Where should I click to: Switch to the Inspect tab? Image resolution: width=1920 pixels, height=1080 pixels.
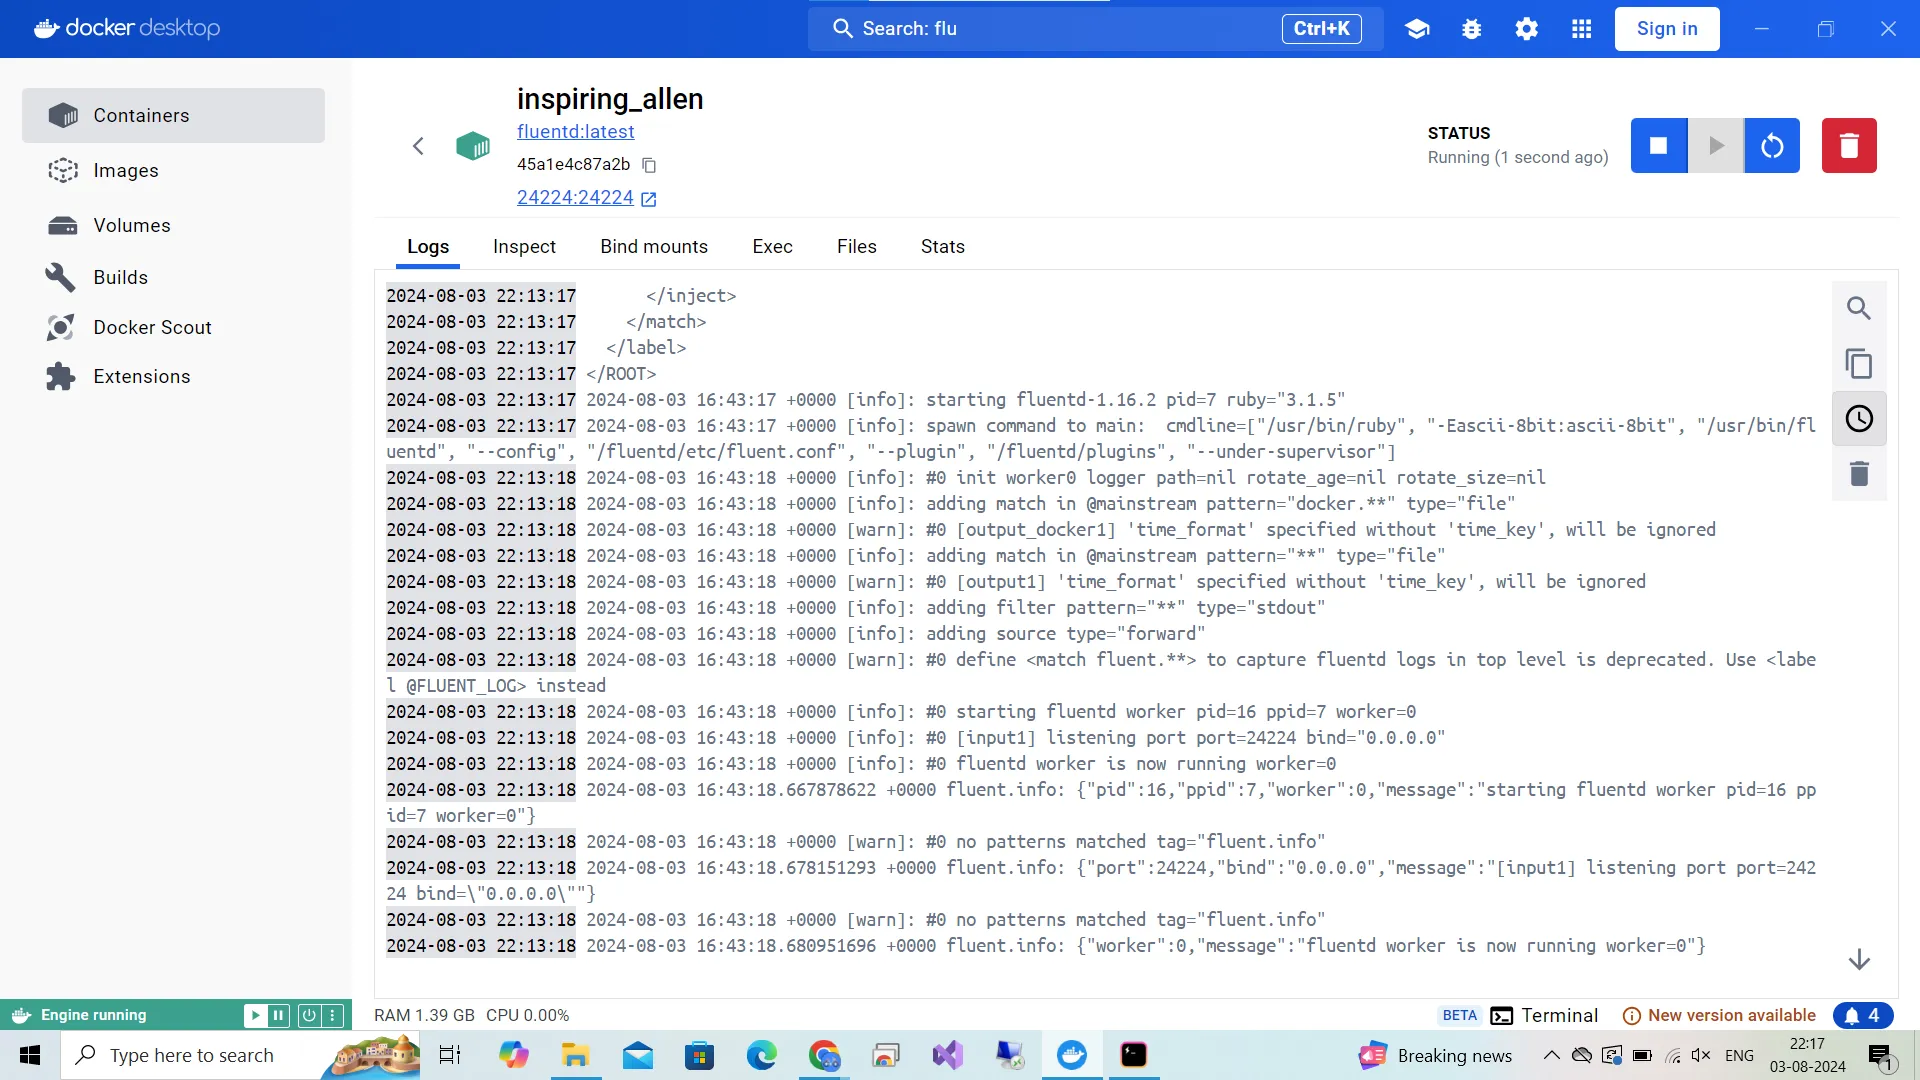click(524, 247)
